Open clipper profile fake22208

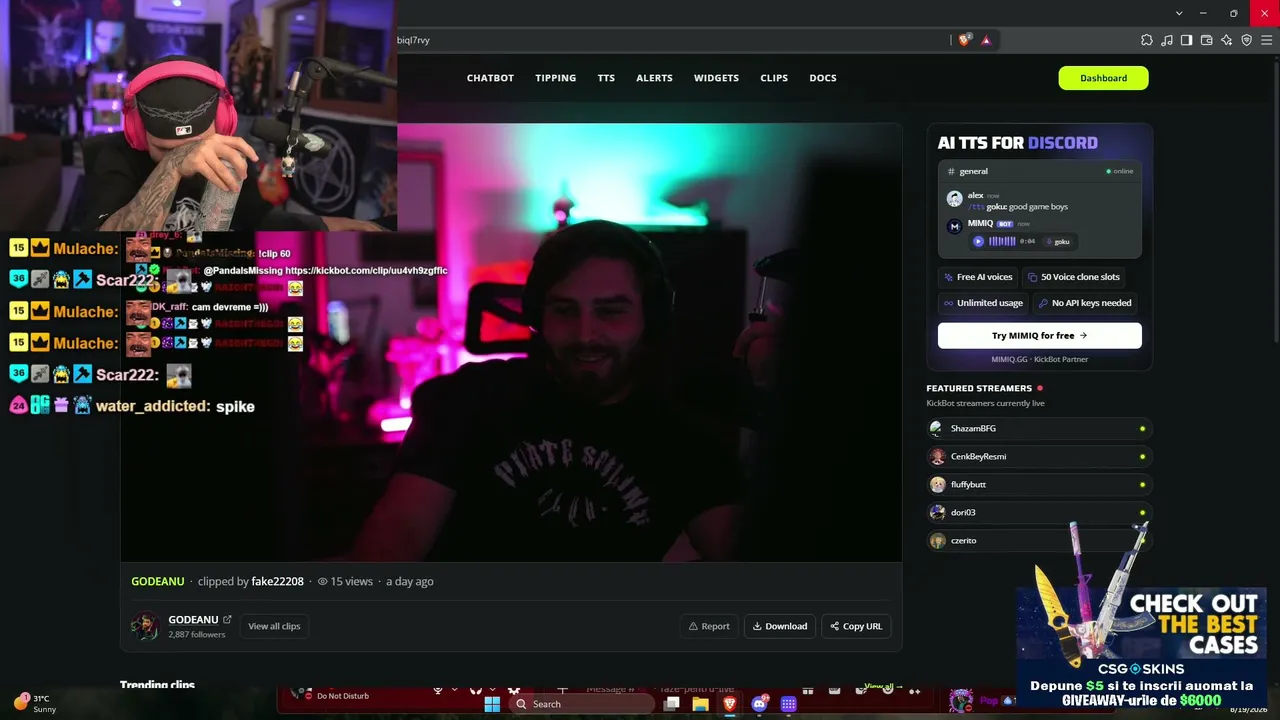278,581
